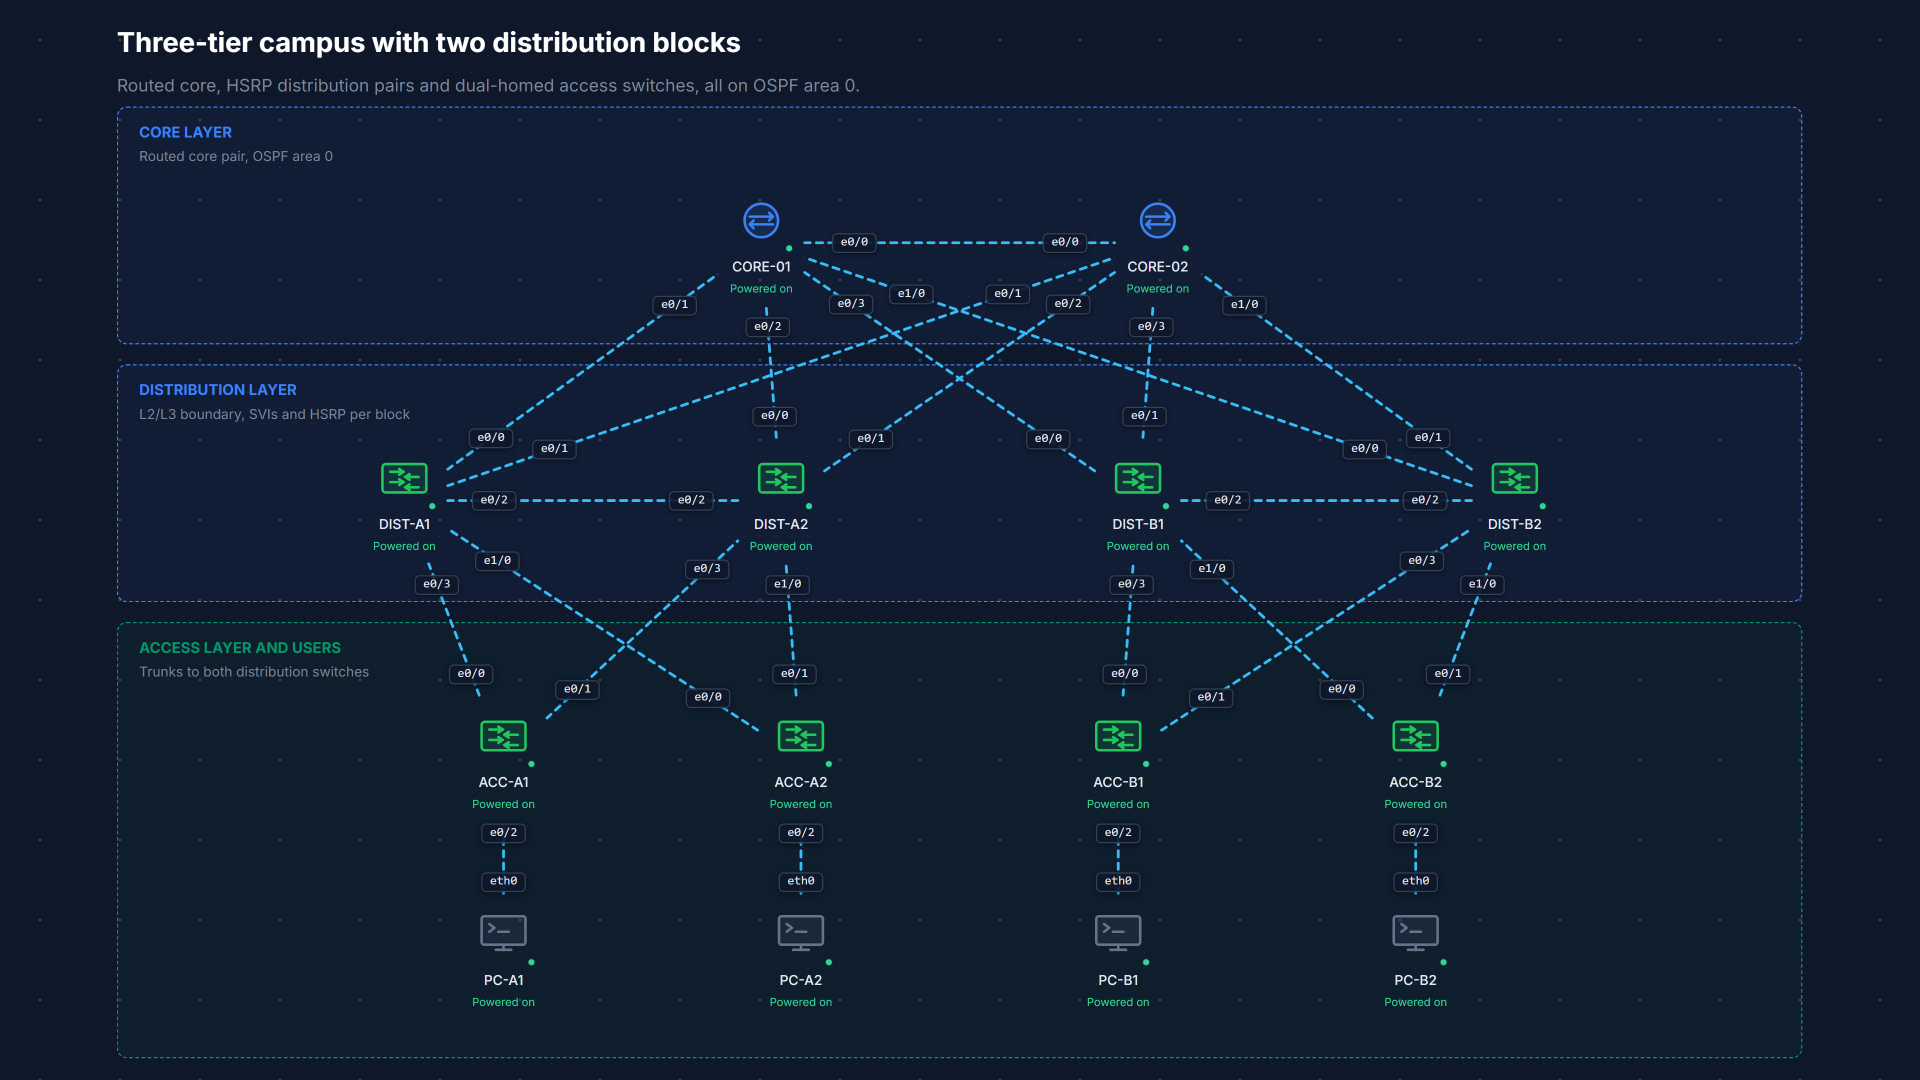Open the PC-A1 terminal icon
The width and height of the screenshot is (1920, 1080).
coord(503,933)
